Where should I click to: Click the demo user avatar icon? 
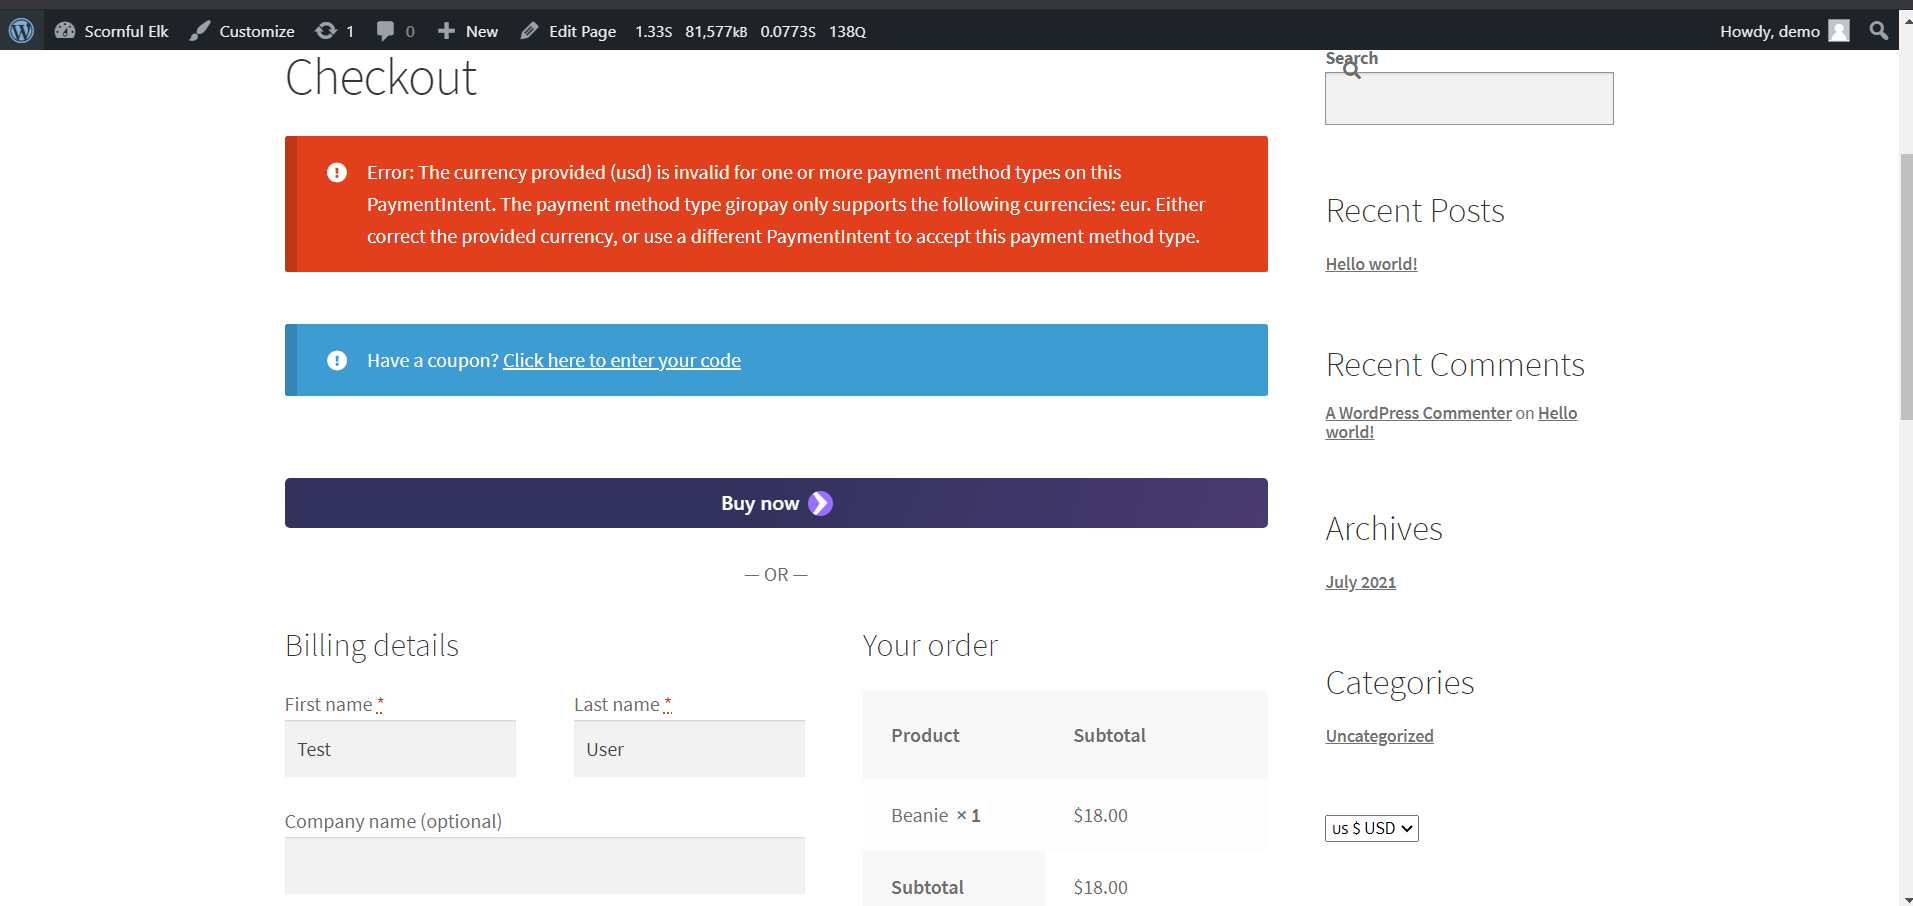click(x=1839, y=30)
